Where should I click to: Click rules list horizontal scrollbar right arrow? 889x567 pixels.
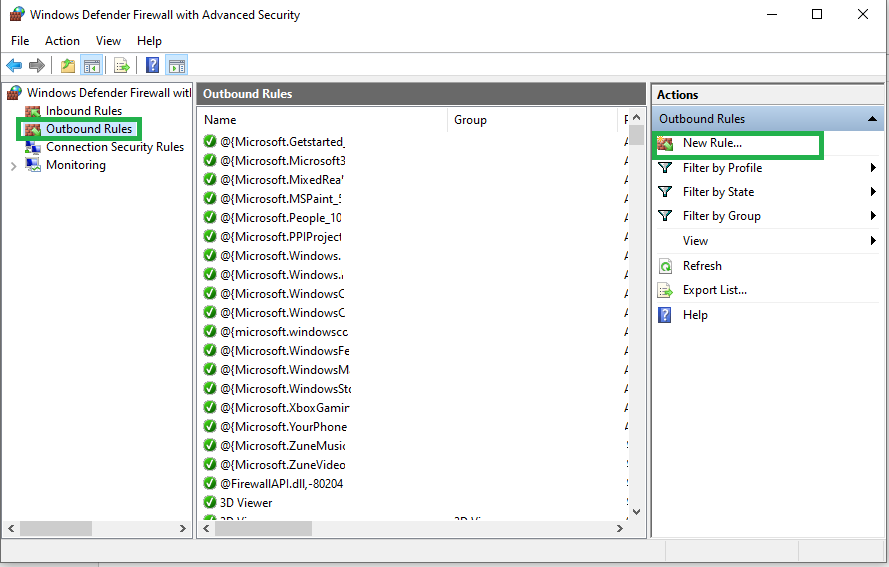[620, 528]
